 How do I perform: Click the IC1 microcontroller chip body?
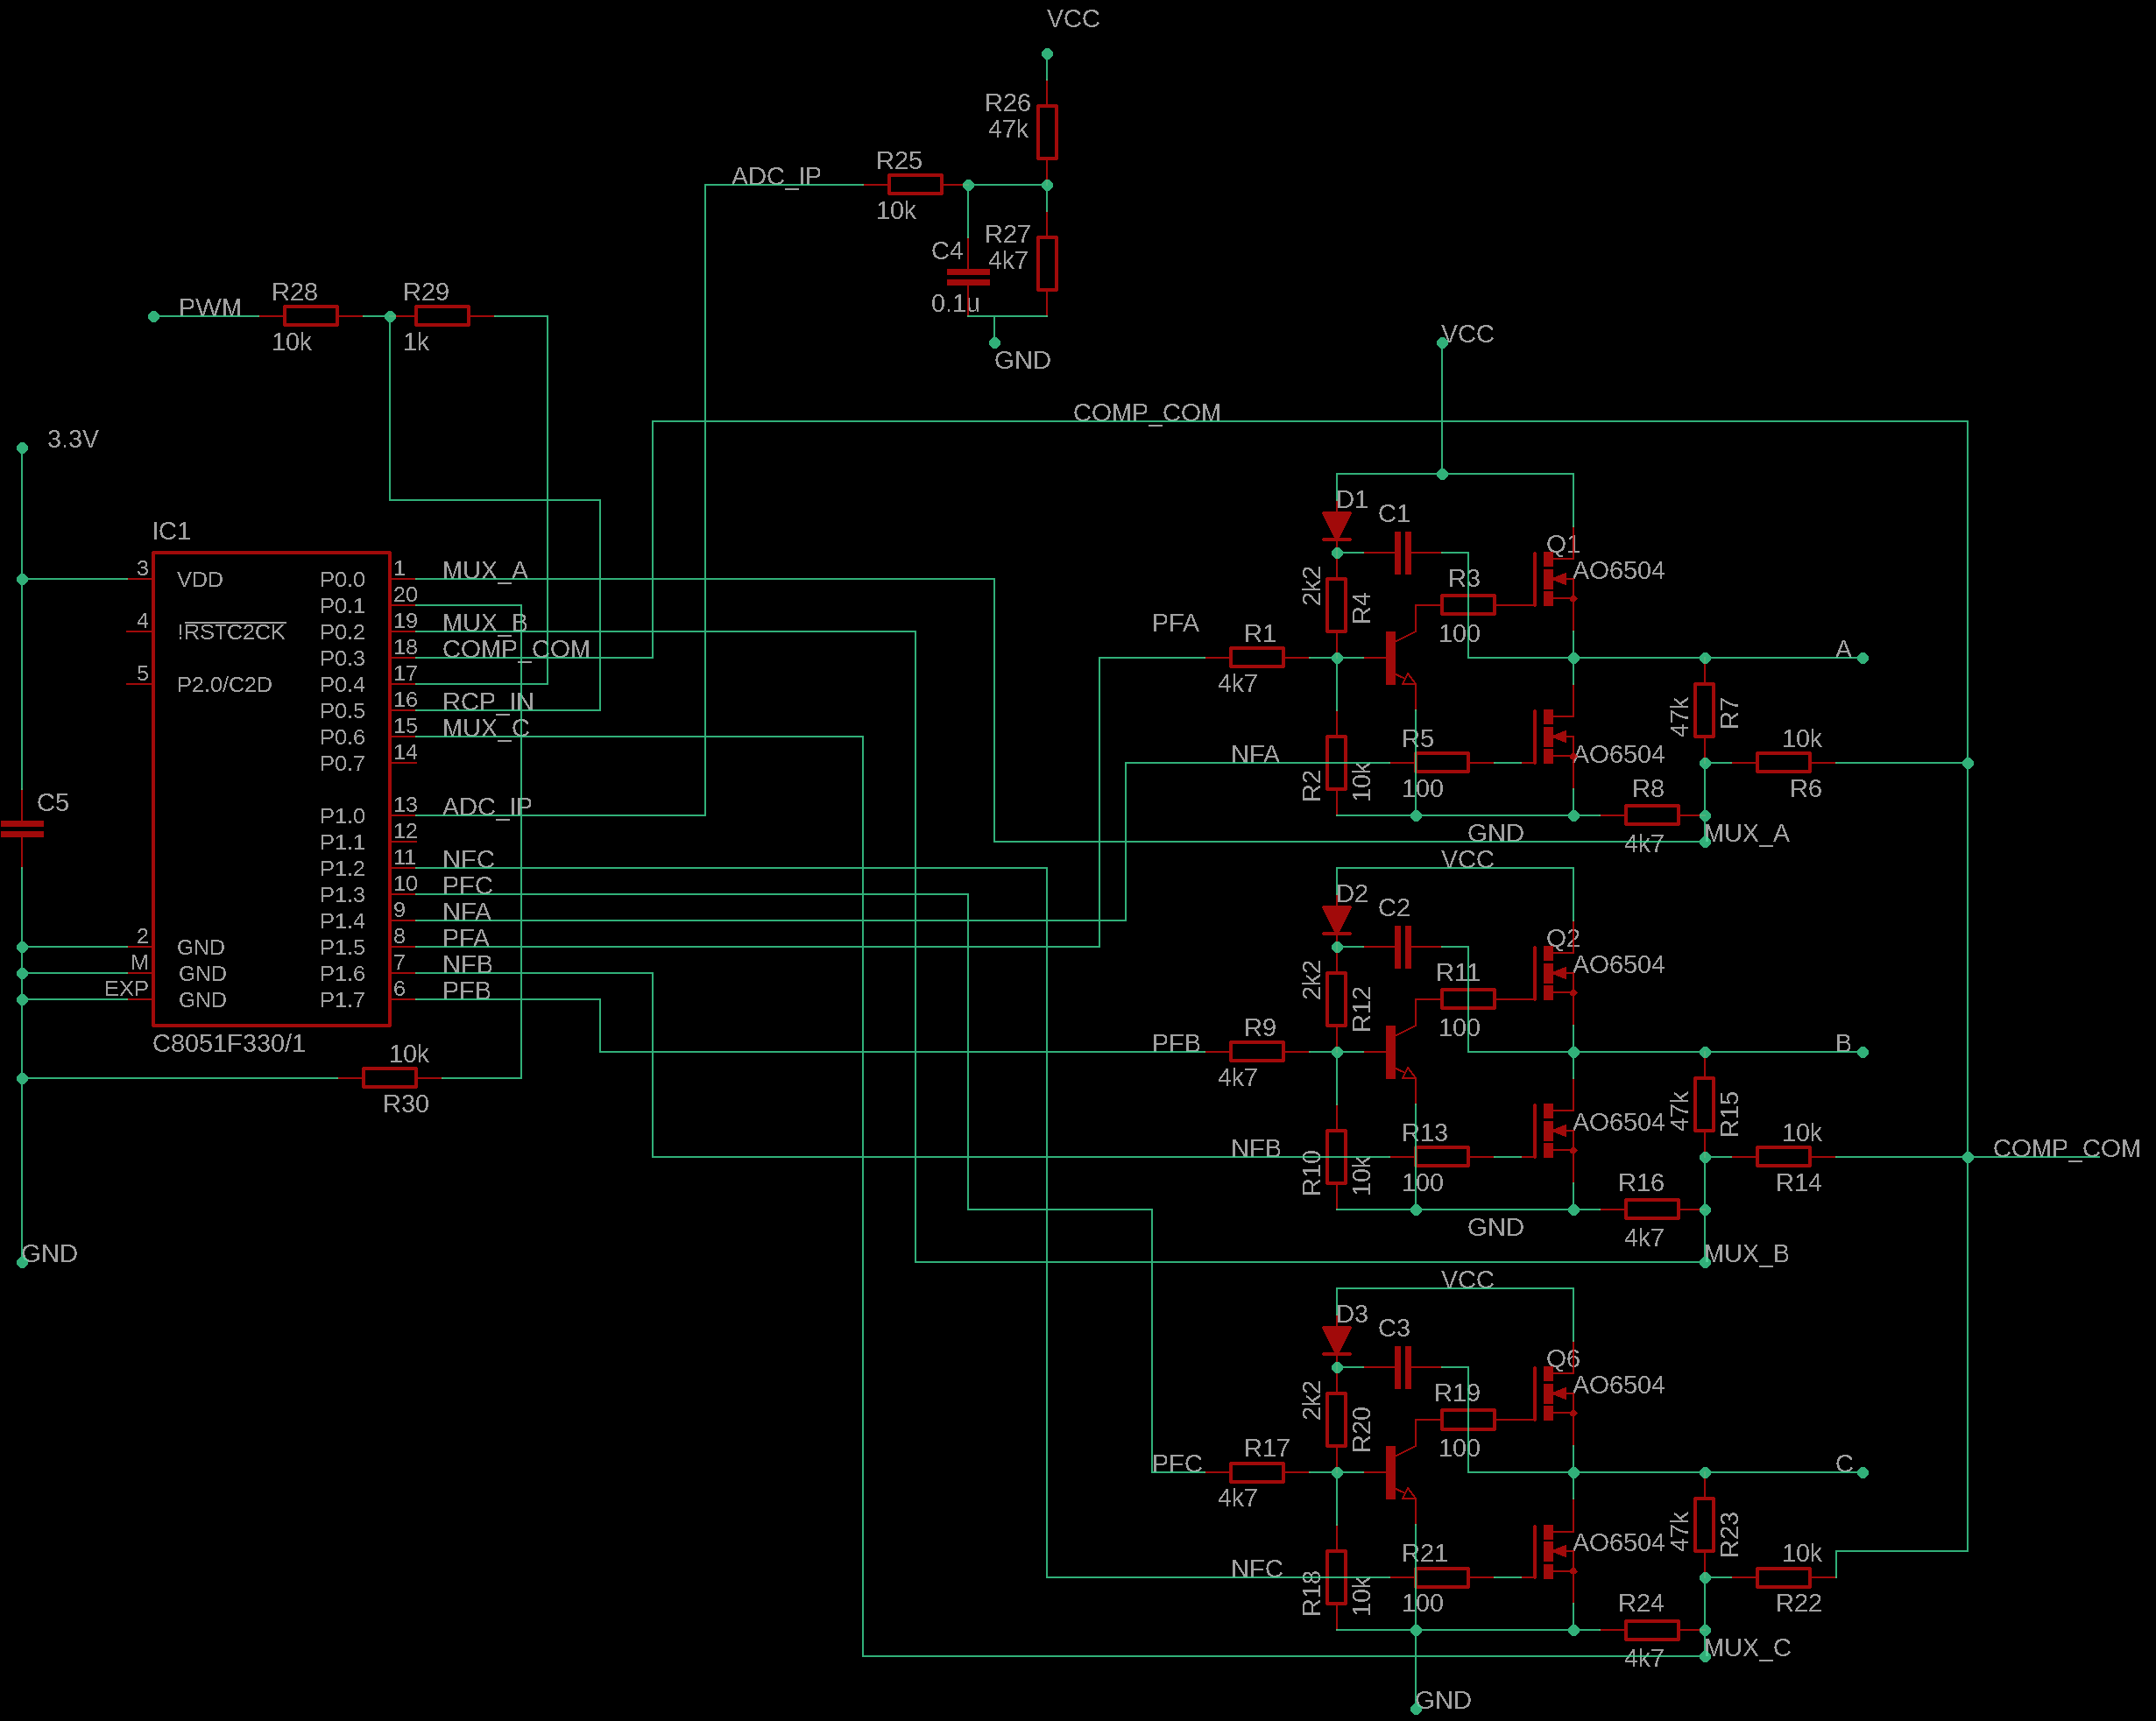tap(270, 788)
